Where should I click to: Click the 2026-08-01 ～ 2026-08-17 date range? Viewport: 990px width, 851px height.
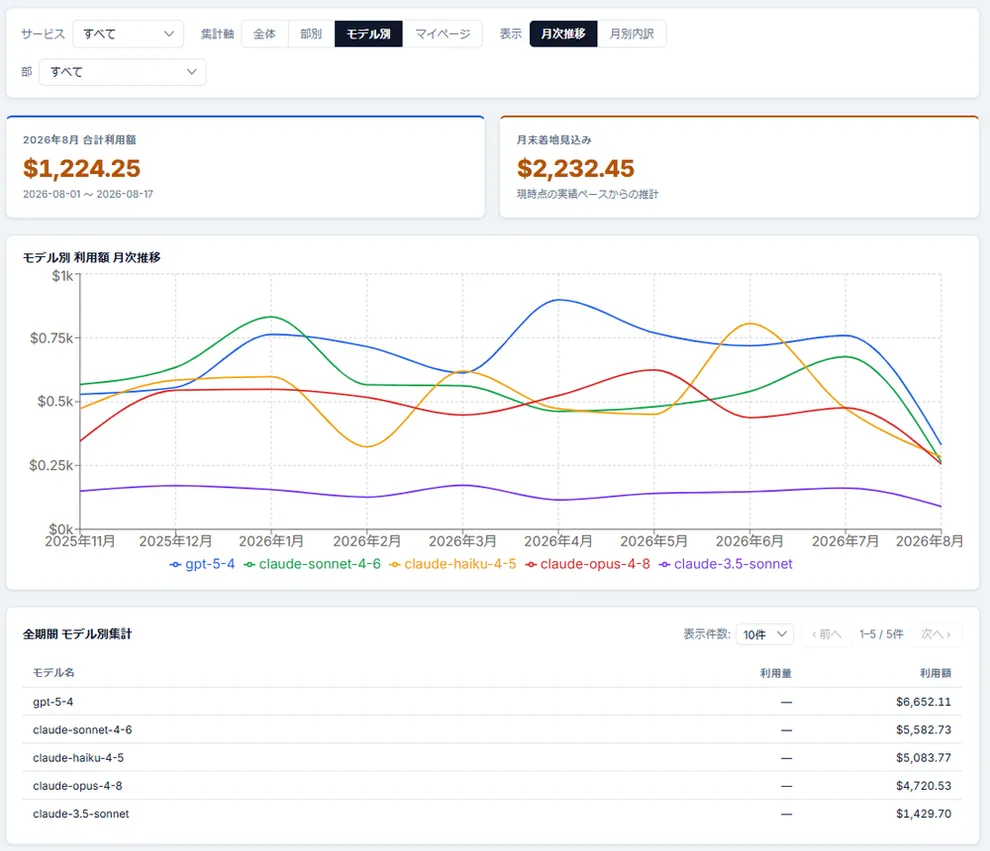(88, 194)
